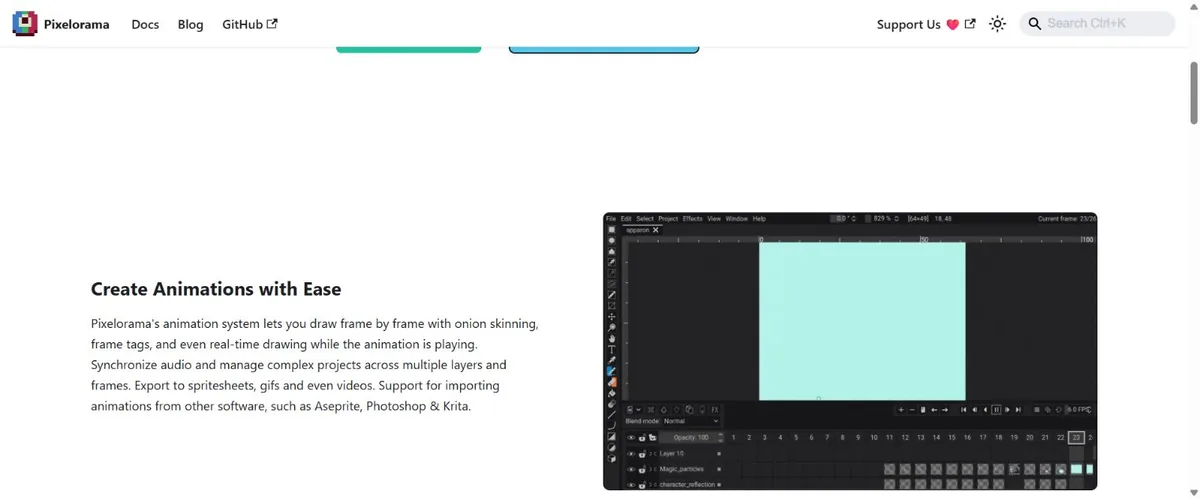Open the Blend mode Normal dropdown
Image resolution: width=1200 pixels, height=499 pixels.
(x=690, y=421)
